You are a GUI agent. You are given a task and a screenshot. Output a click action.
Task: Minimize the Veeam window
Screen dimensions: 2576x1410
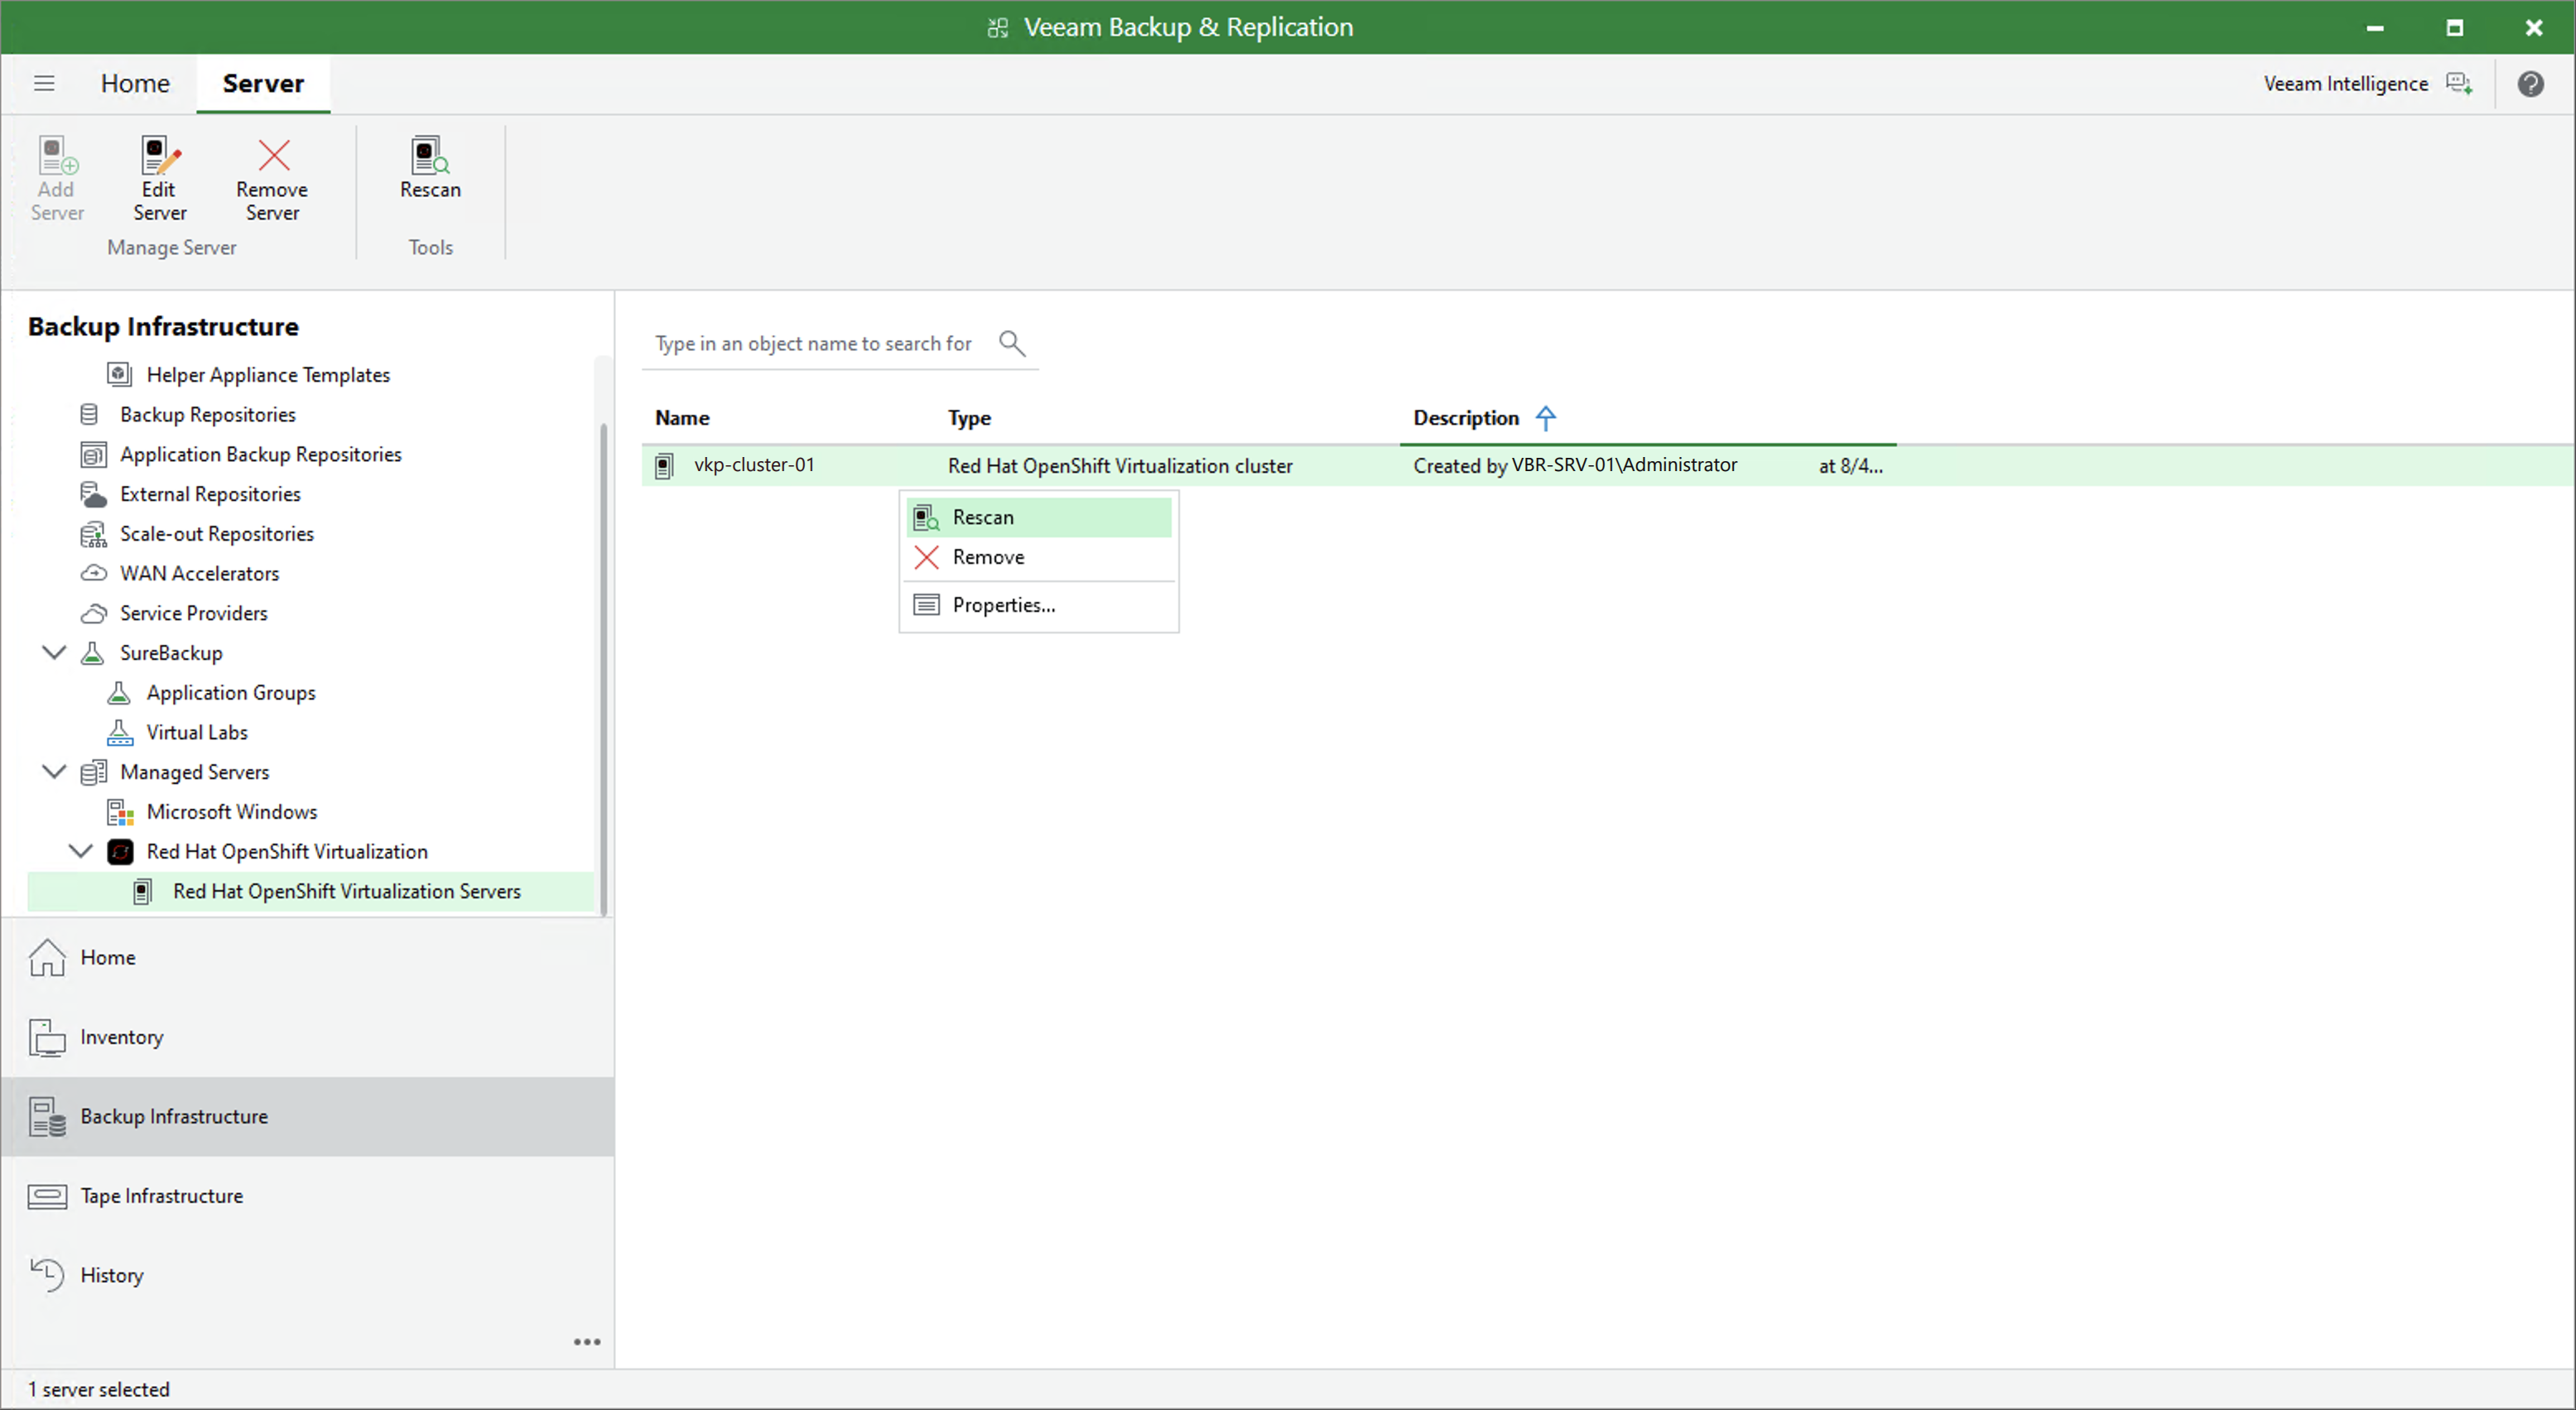click(2375, 28)
